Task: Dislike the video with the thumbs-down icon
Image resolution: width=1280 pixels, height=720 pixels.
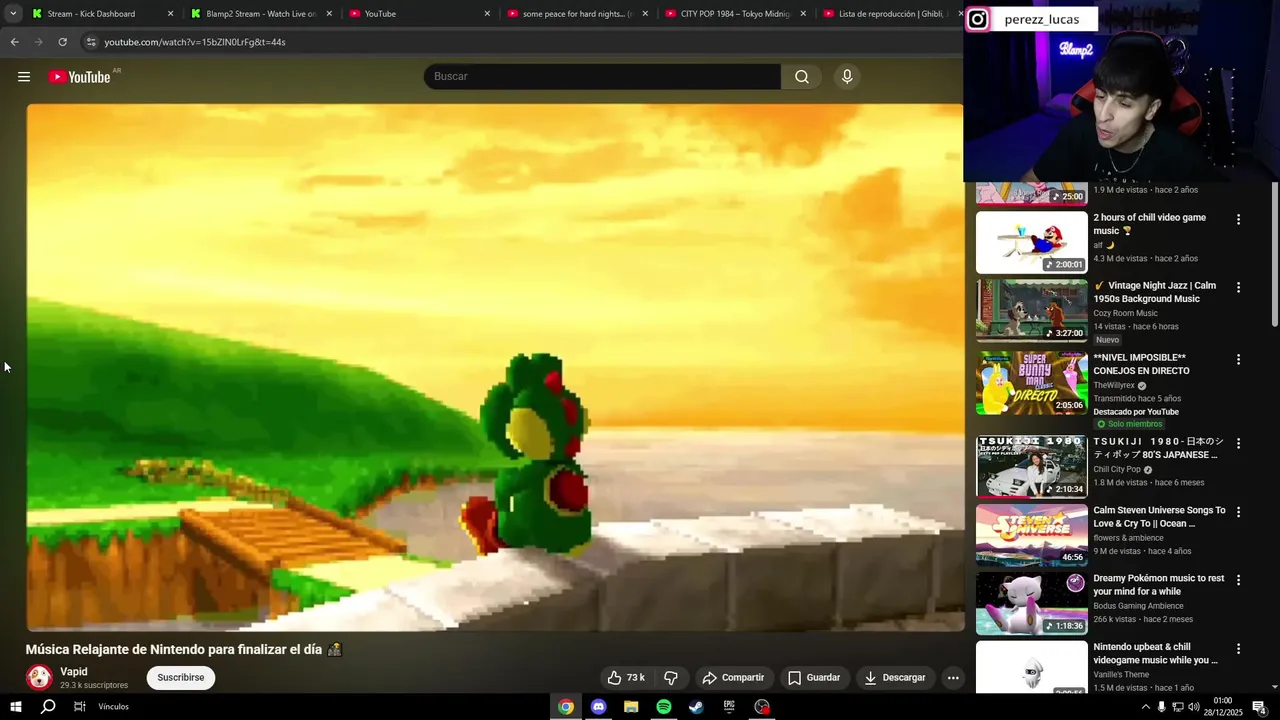Action: click(x=671, y=678)
